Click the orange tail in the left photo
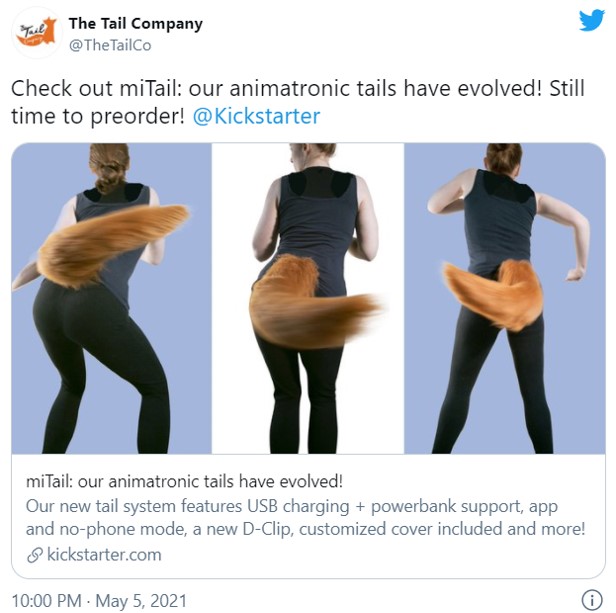This screenshot has height=613, width=616. point(112,245)
